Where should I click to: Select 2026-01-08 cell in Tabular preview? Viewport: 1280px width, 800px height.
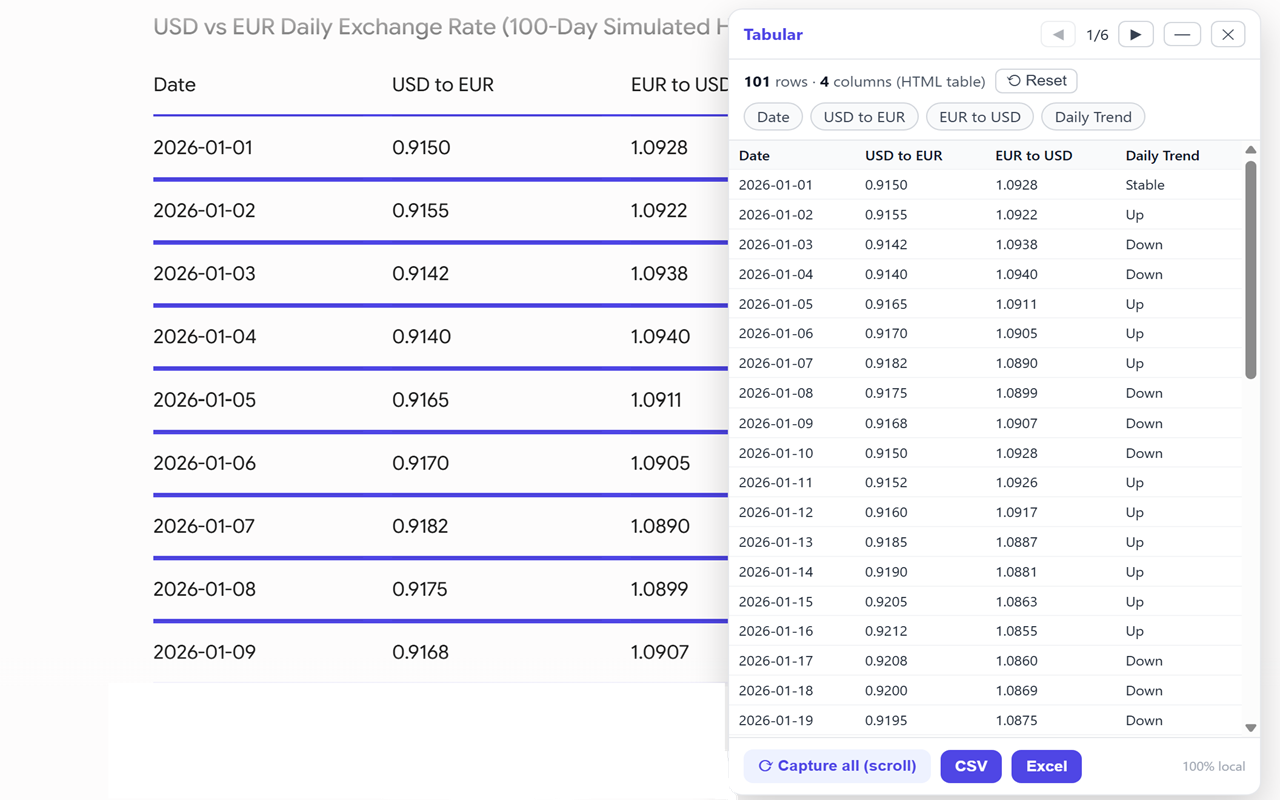[776, 393]
